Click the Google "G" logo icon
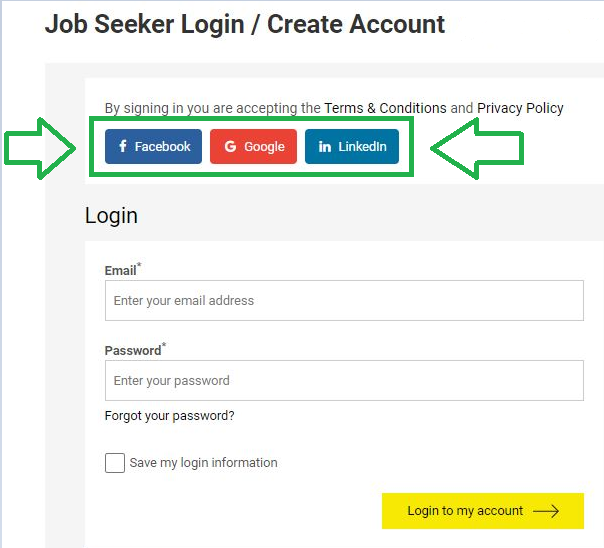The width and height of the screenshot is (604, 548). click(x=230, y=147)
